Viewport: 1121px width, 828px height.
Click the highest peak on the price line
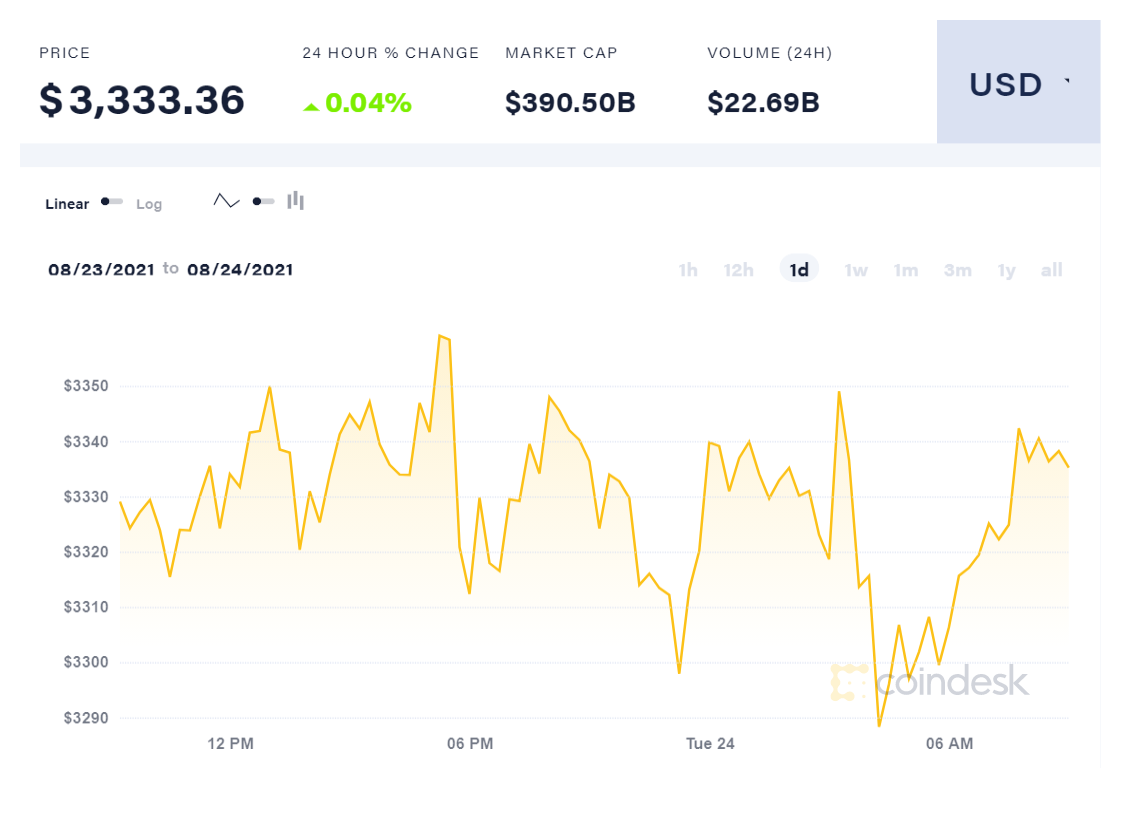[440, 336]
